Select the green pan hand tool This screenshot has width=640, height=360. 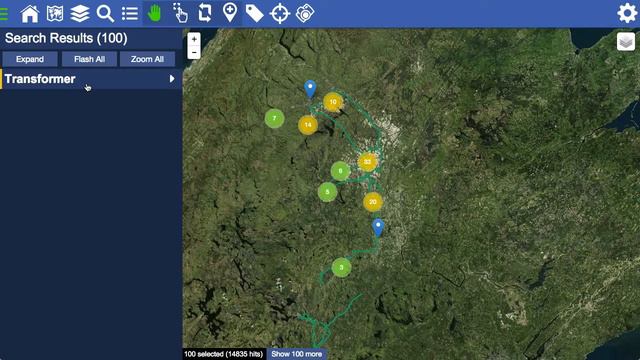155,13
